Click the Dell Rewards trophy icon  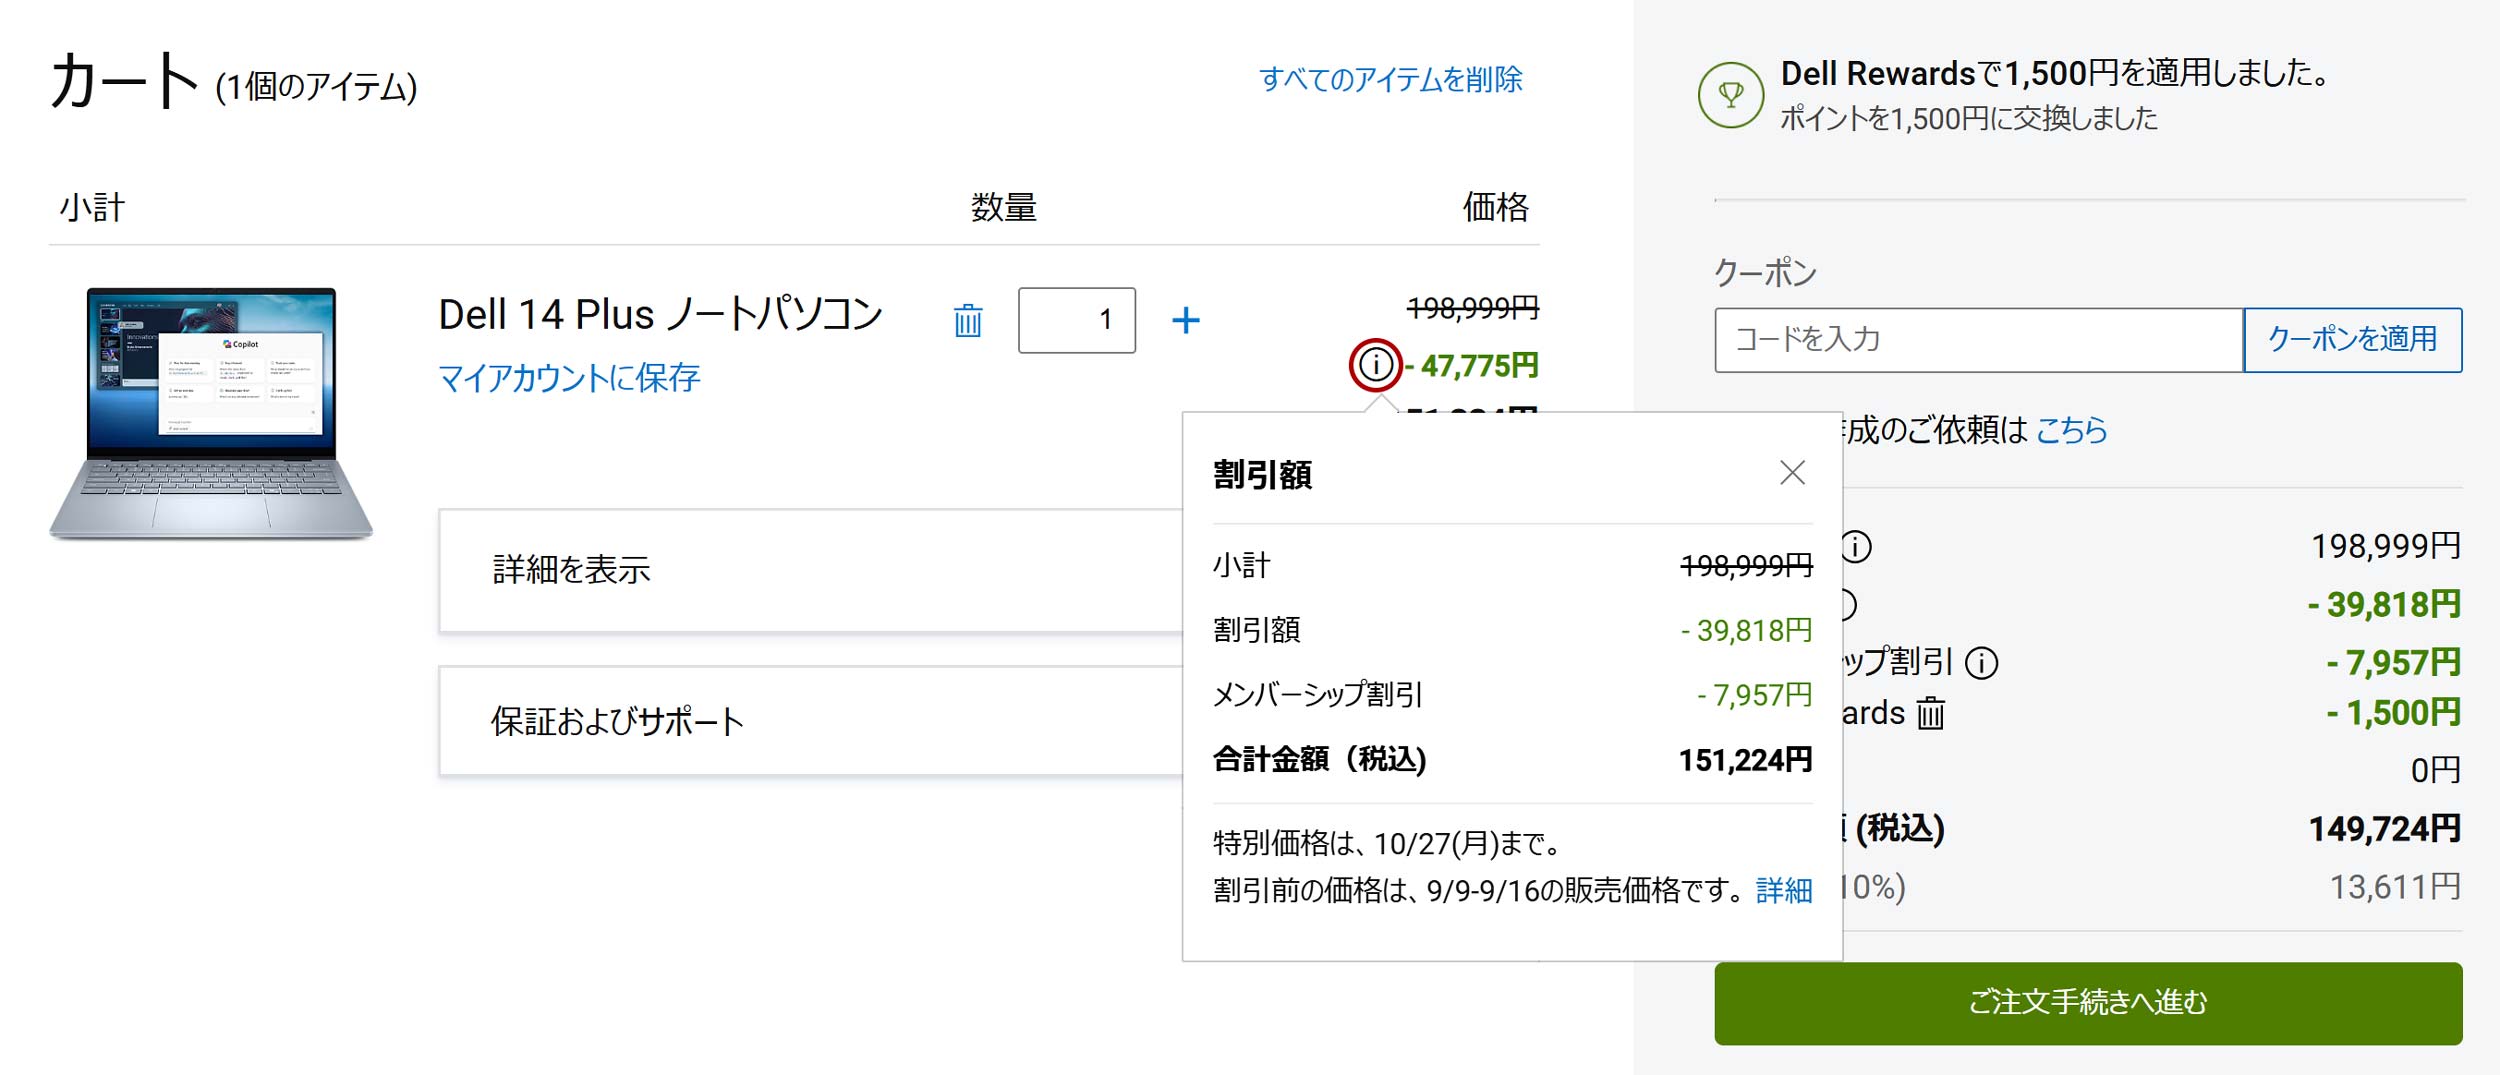1730,95
